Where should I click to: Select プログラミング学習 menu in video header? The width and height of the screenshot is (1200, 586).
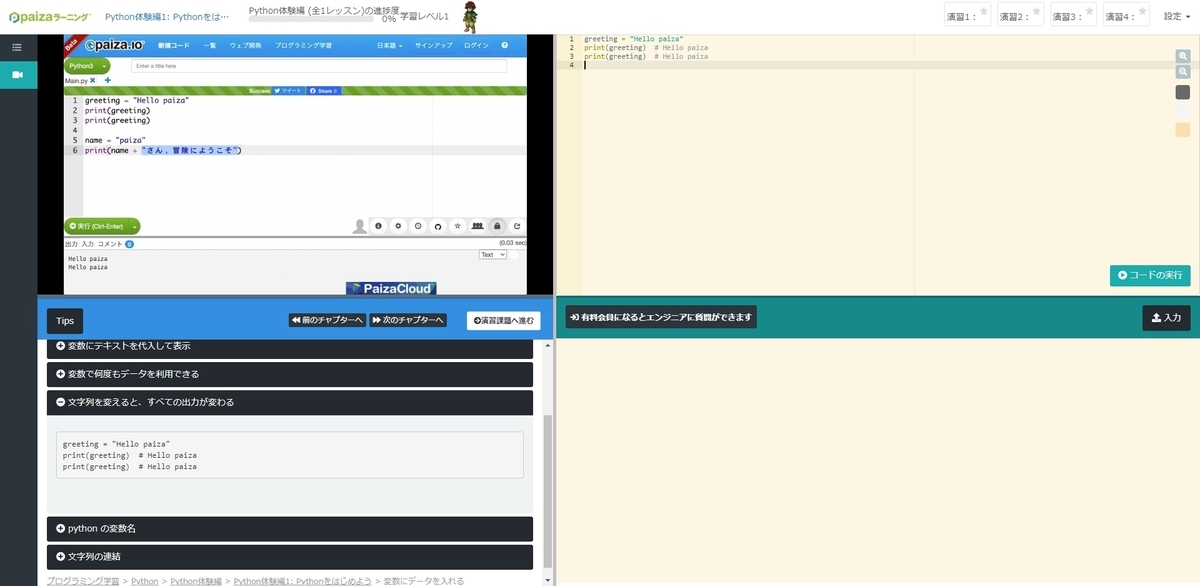[302, 45]
